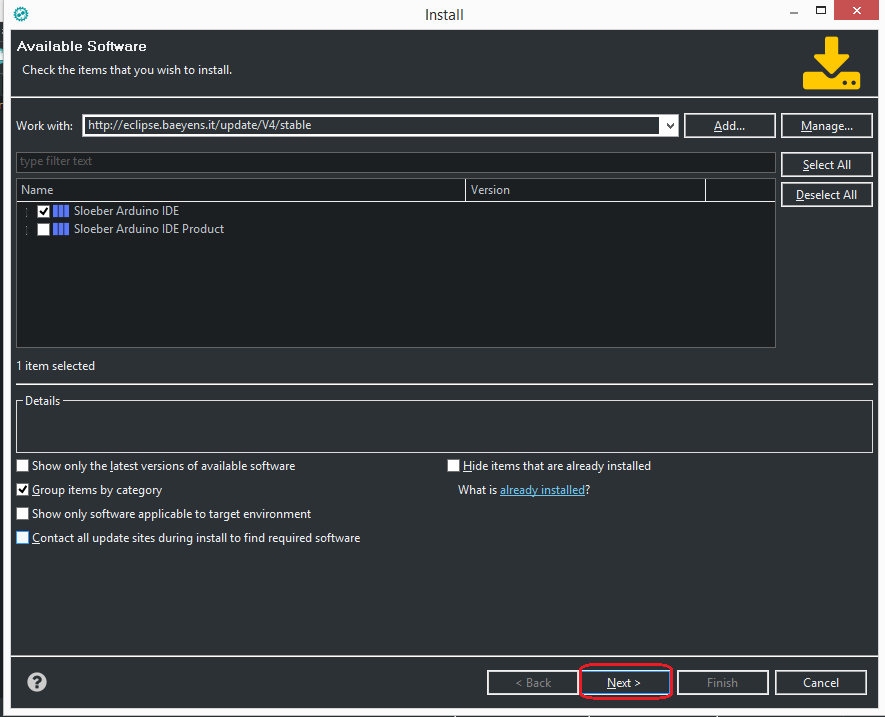Click the Eclipse gear icon in title bar
Image resolution: width=885 pixels, height=717 pixels.
tap(21, 14)
